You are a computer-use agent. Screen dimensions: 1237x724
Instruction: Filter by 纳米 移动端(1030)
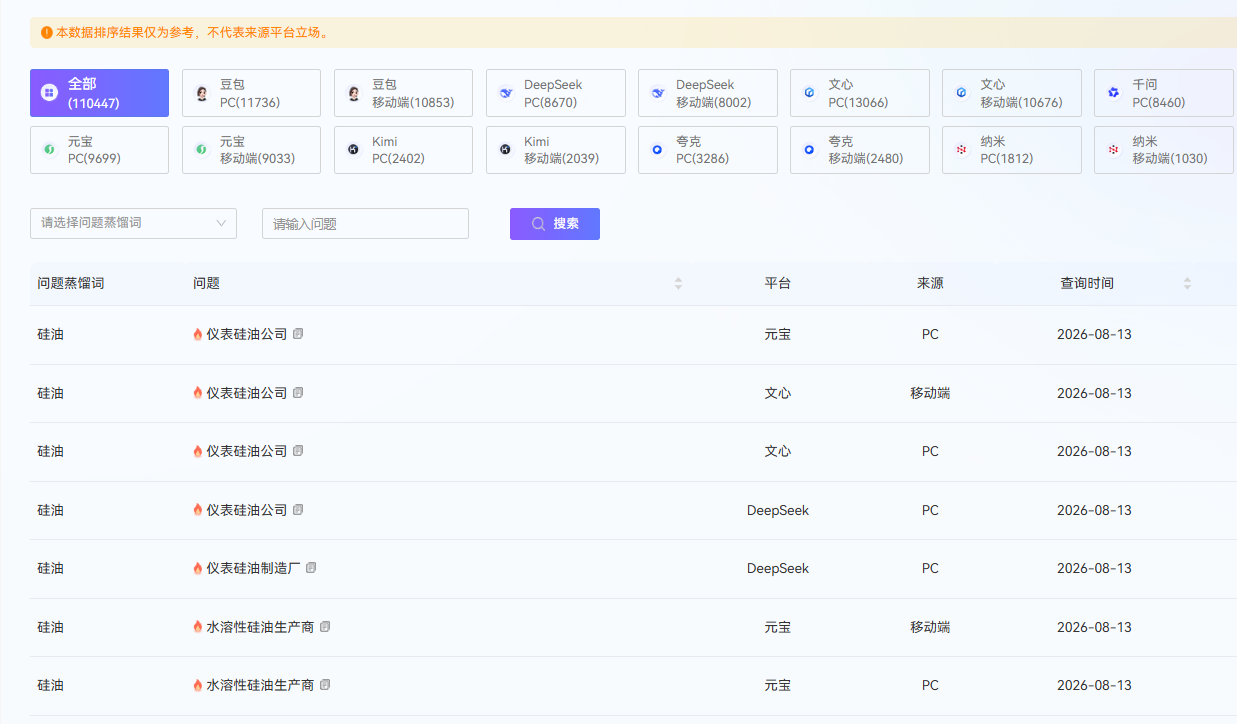pos(1163,150)
